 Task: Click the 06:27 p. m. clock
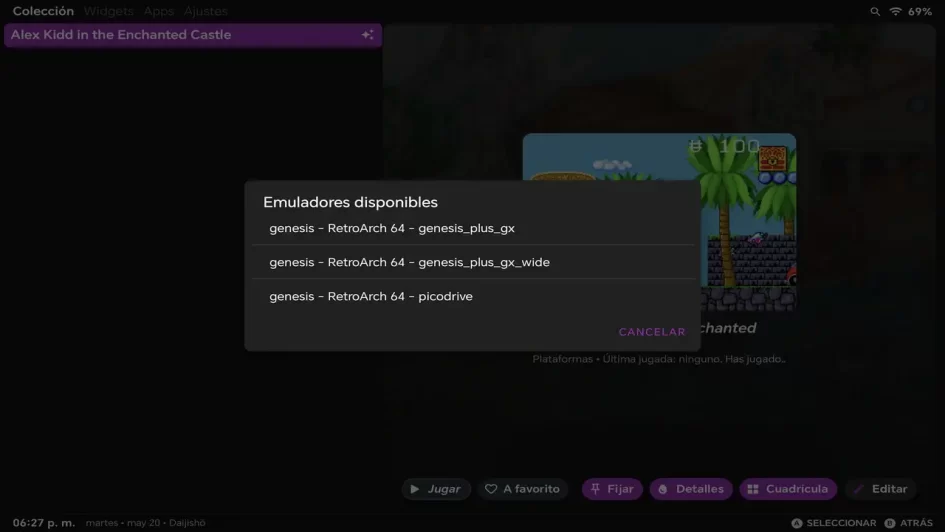click(x=44, y=523)
